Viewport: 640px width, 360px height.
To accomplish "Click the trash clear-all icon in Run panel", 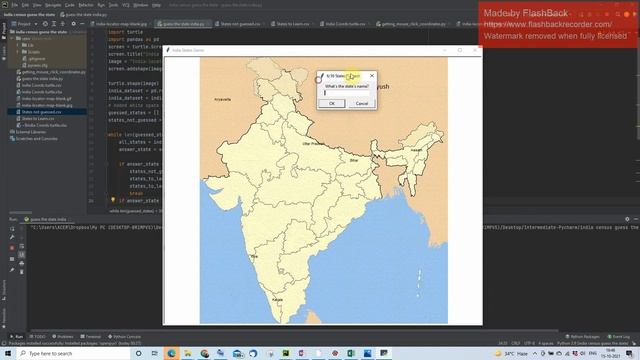I will click(x=22, y=272).
